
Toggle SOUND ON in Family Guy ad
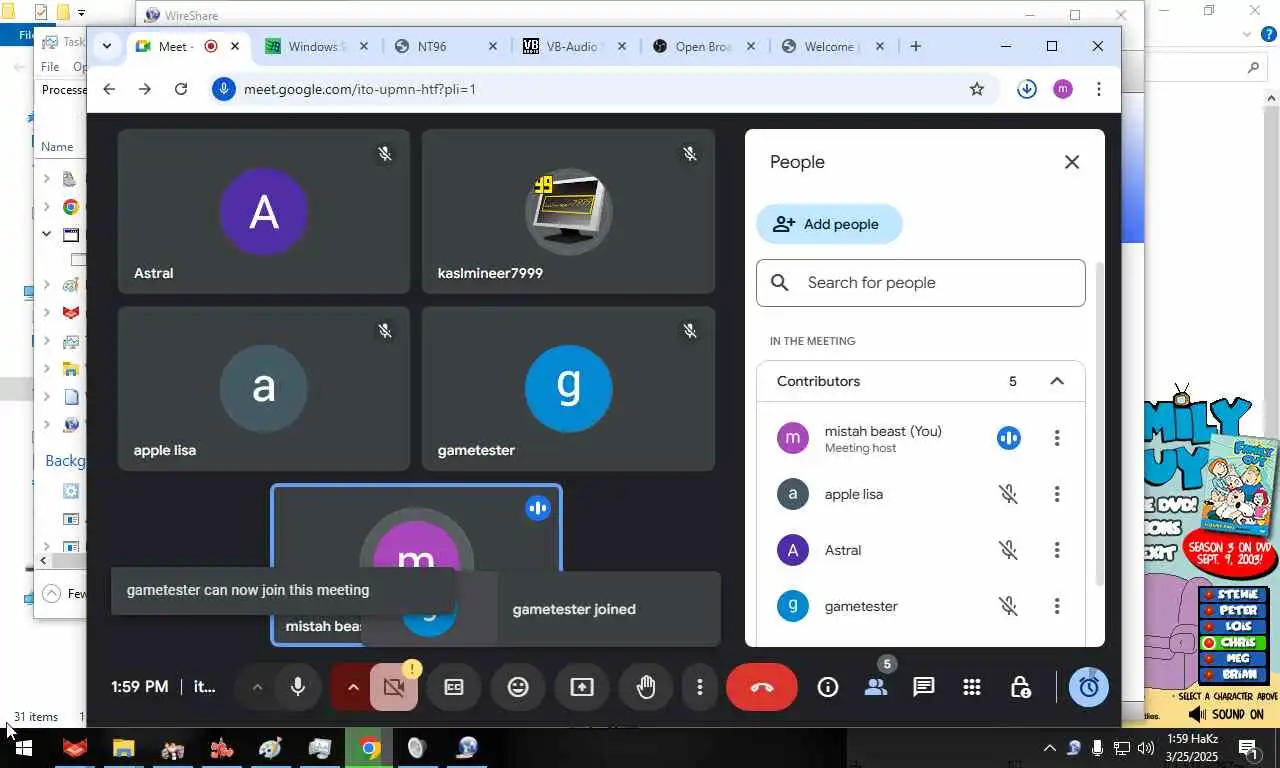(x=1226, y=714)
